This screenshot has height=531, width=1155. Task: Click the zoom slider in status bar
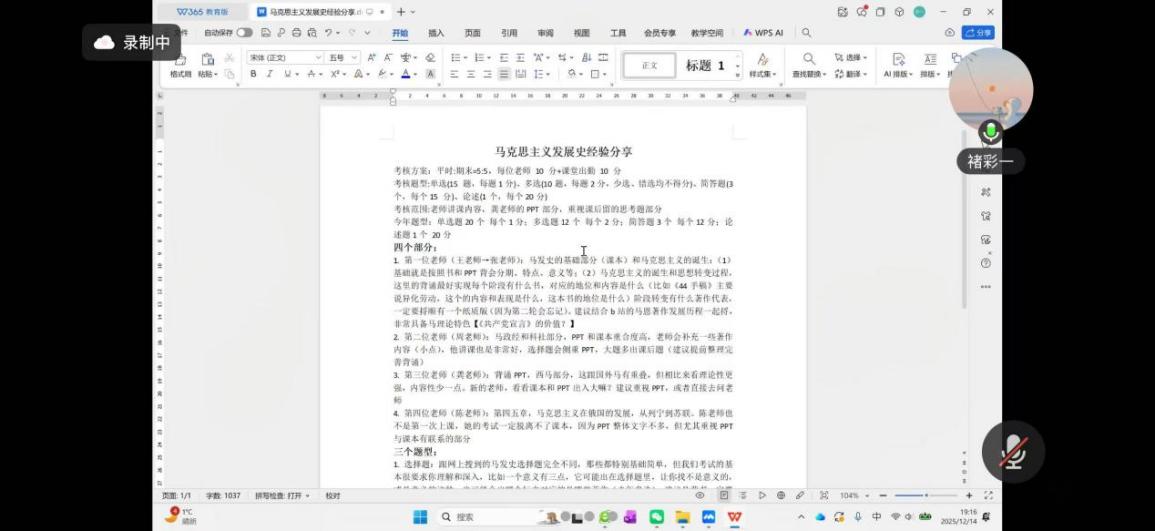pos(925,496)
